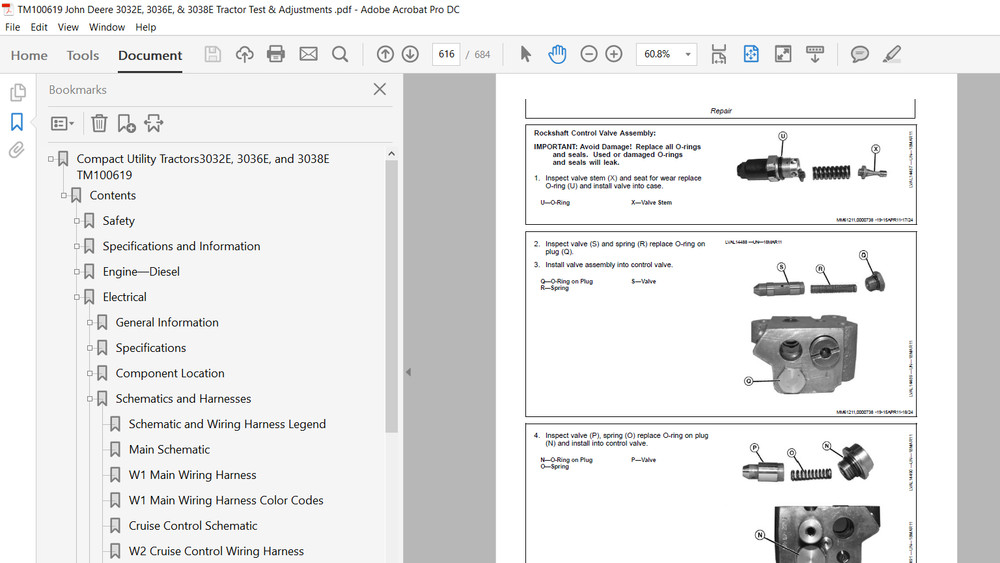This screenshot has height=563, width=1000.
Task: Click the read mode keyboard-arrow icon
Action: (x=814, y=54)
